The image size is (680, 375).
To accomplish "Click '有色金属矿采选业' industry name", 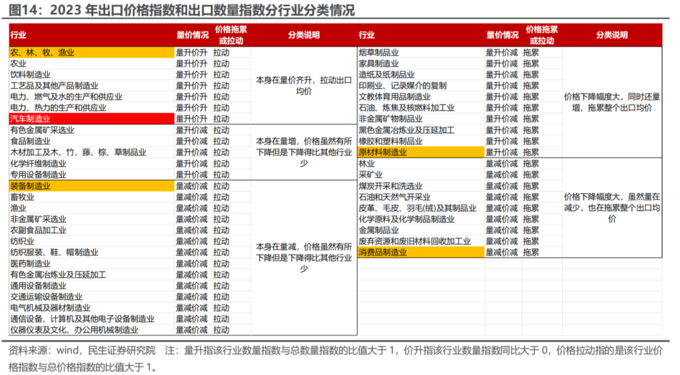I will (42, 130).
